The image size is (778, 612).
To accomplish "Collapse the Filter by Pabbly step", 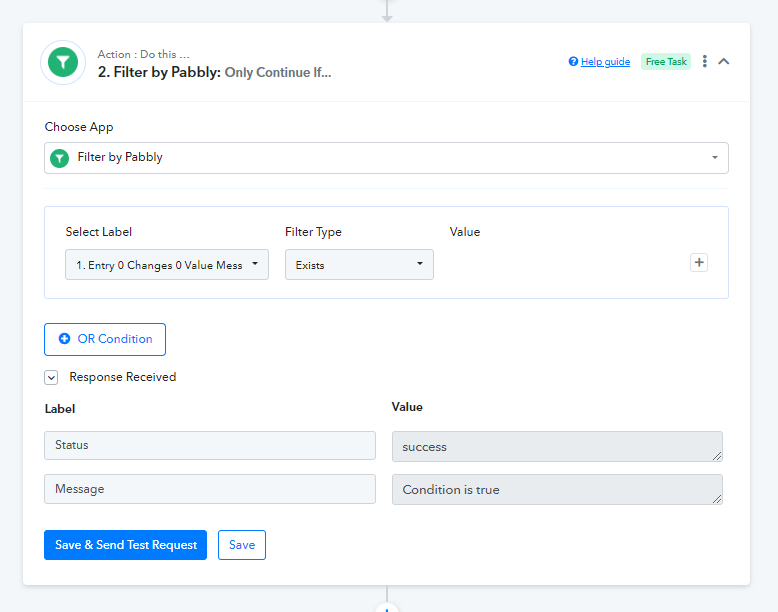I will 724,62.
